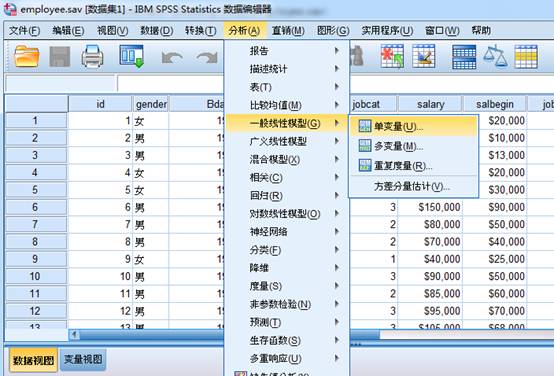Open the 编辑(E) menu

click(68, 31)
